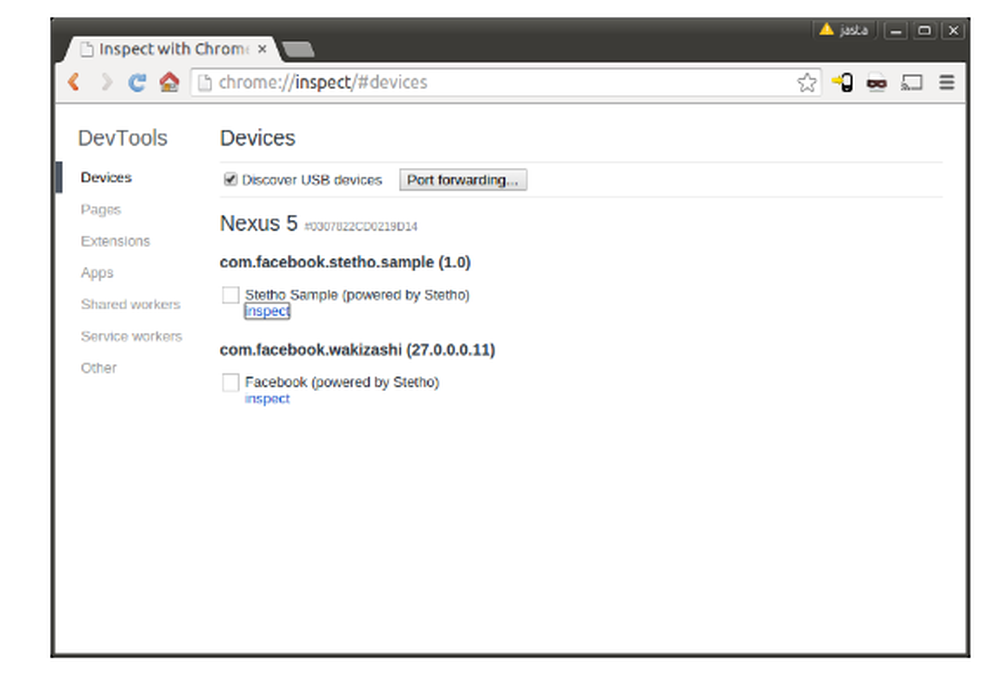Click the Stetho Sample page icon box

[230, 295]
